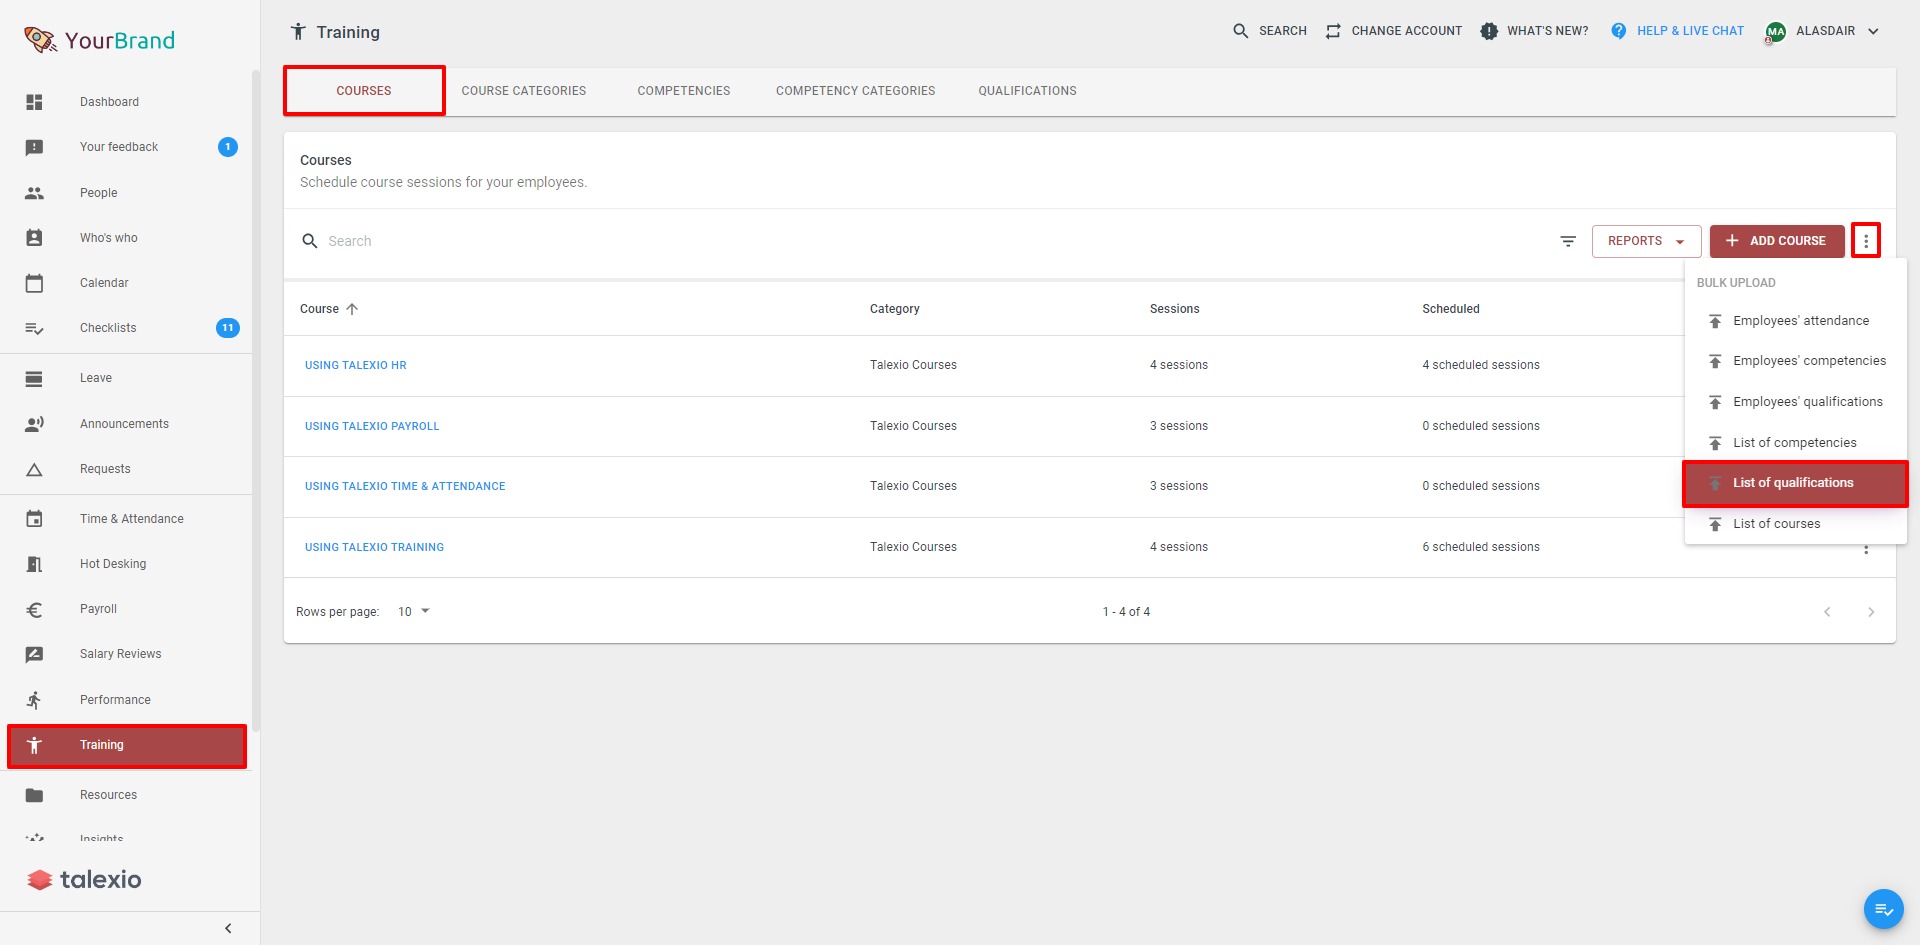Click the Checklists count badge 11
Viewport: 1920px width, 945px height.
tap(228, 328)
